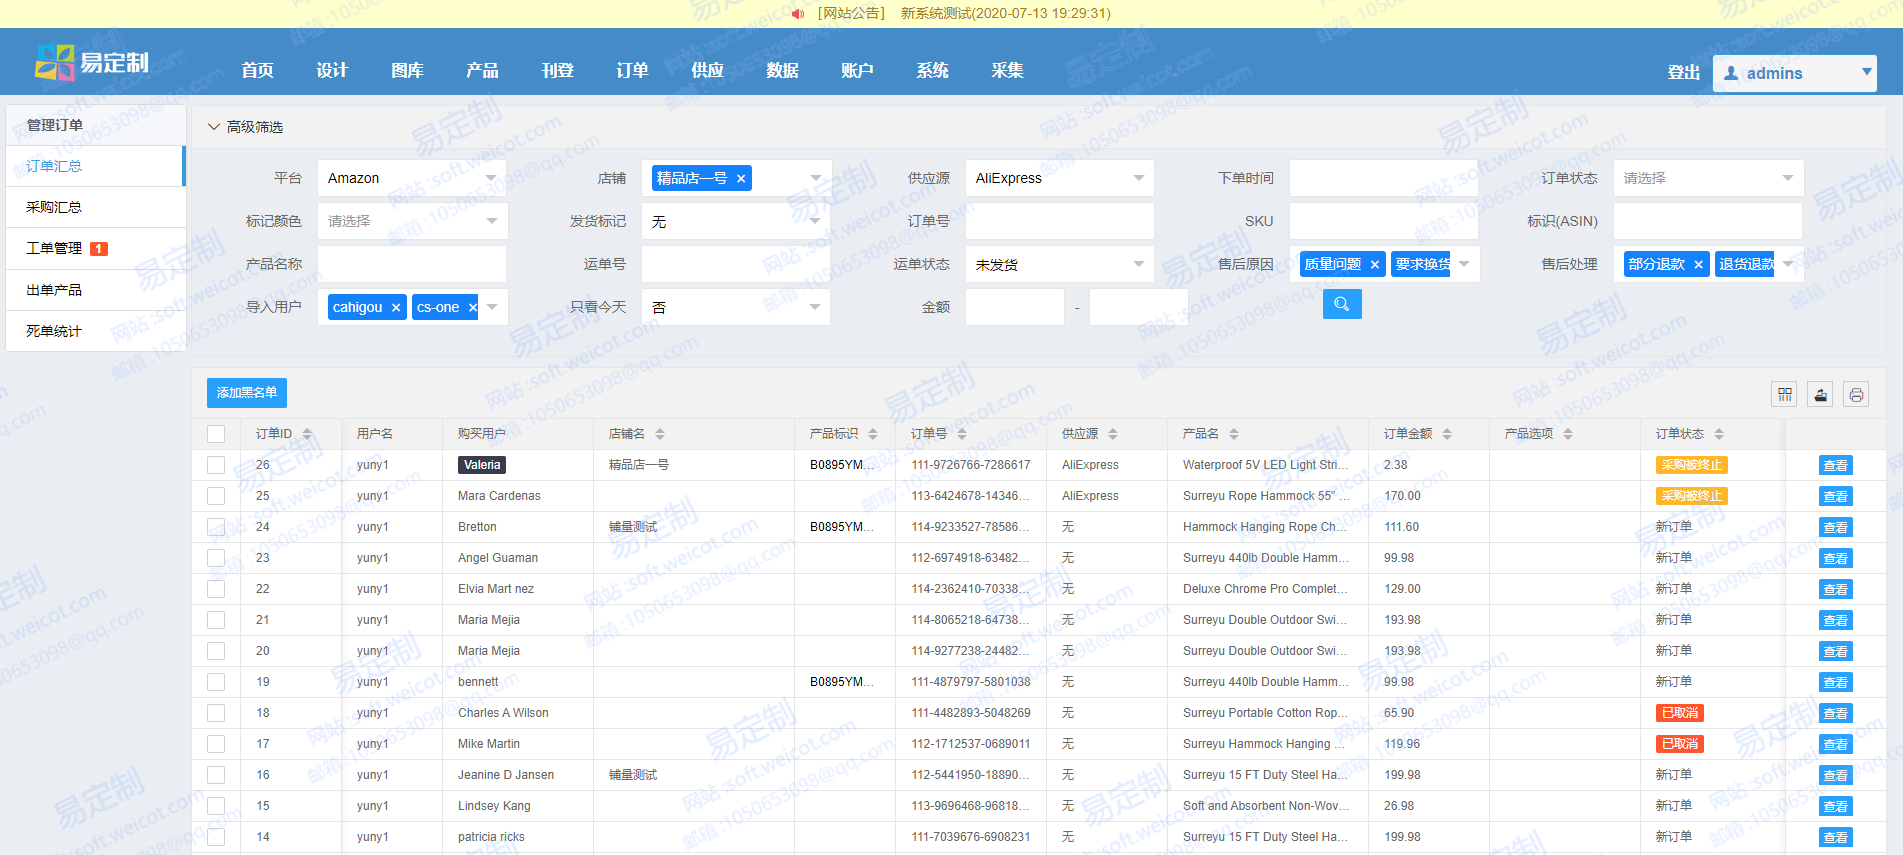Image resolution: width=1903 pixels, height=855 pixels.
Task: Open the admins account dropdown arrow
Action: coord(1866,72)
